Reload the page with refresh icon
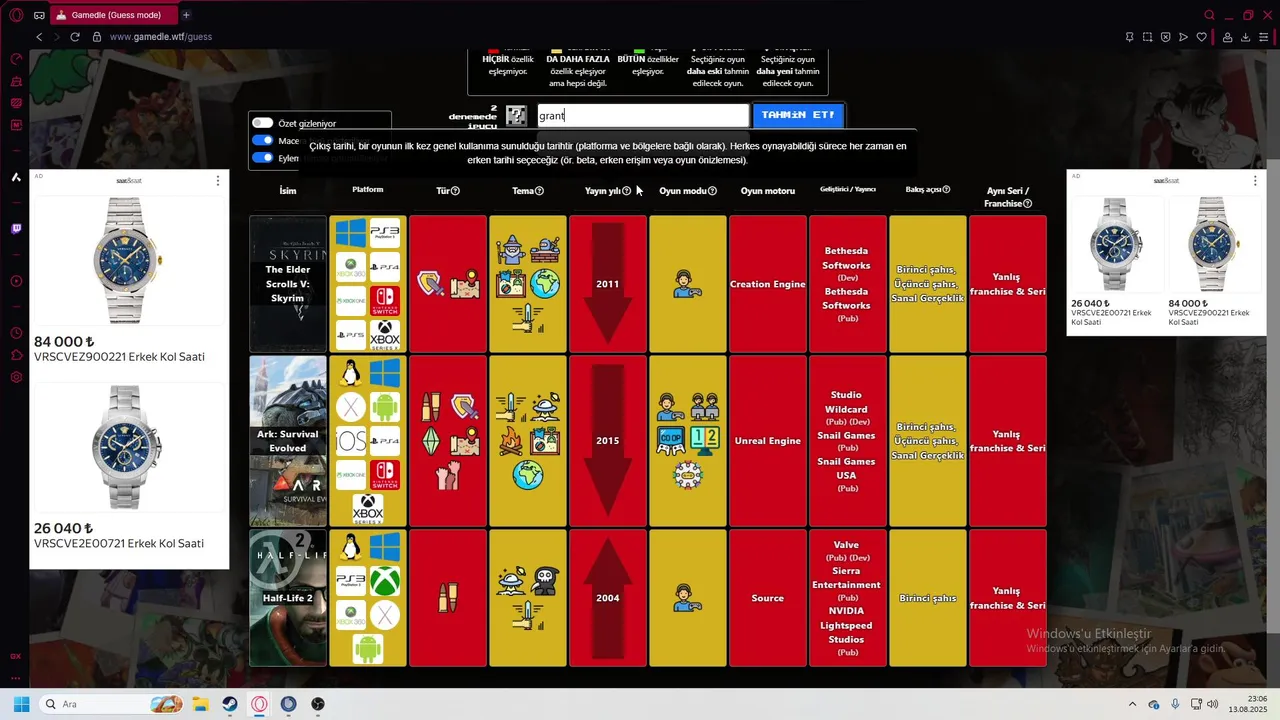 (74, 37)
